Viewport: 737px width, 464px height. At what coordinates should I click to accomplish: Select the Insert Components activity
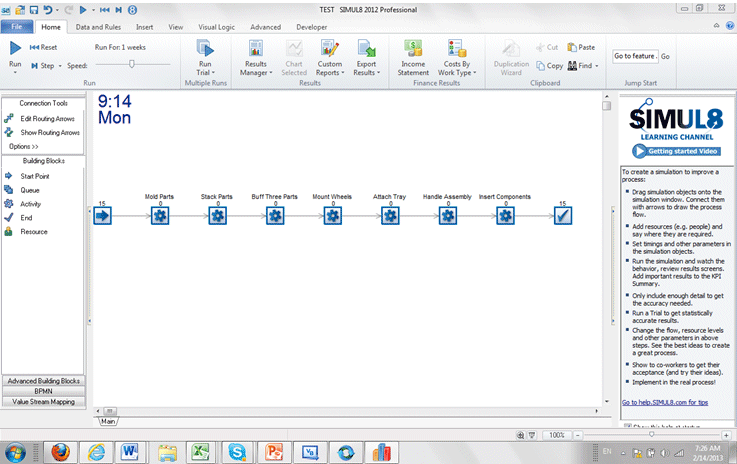click(506, 216)
